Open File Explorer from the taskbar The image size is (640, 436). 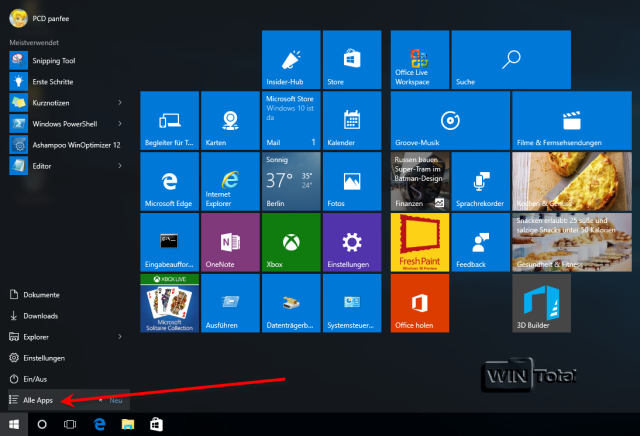click(x=128, y=425)
